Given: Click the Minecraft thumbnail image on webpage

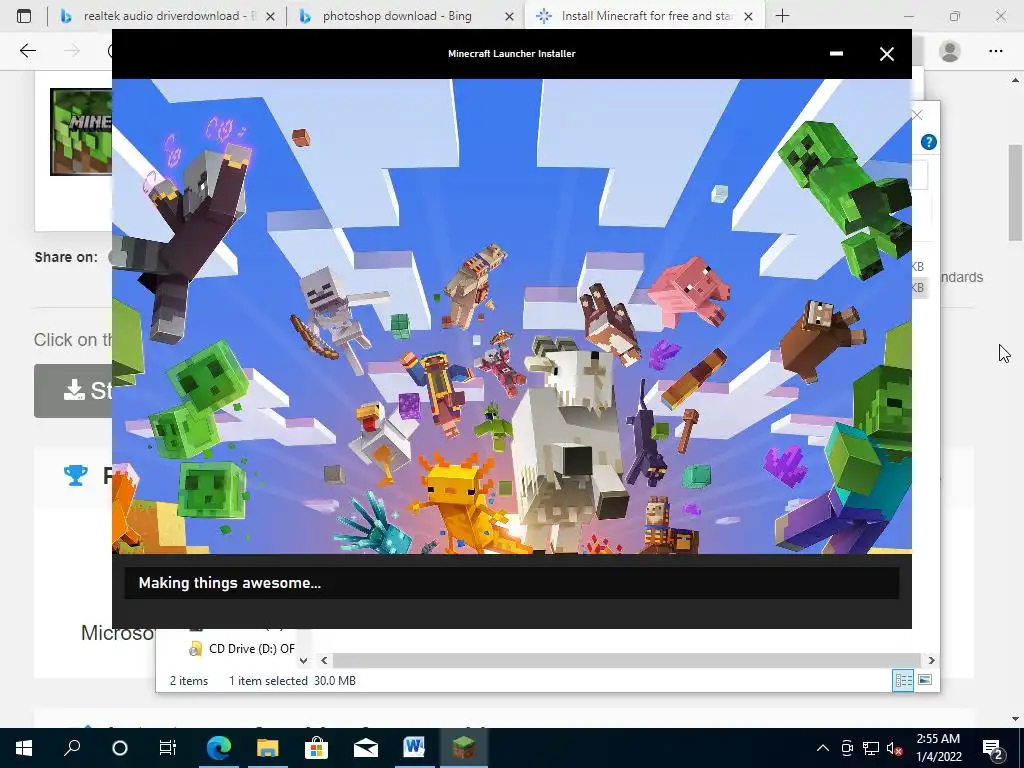Looking at the screenshot, I should tap(81, 132).
